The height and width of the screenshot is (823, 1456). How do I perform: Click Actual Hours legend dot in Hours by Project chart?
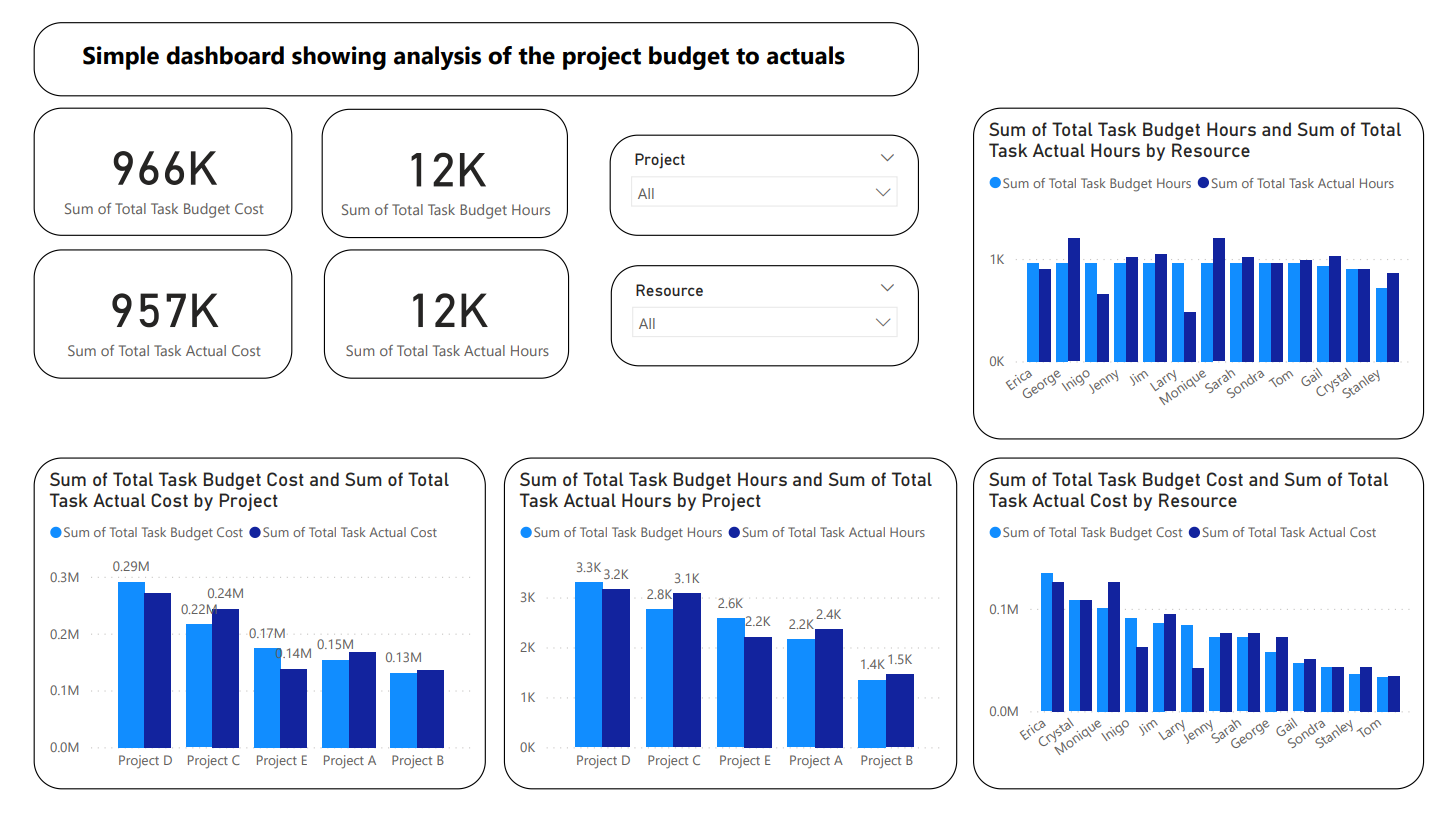(x=735, y=533)
